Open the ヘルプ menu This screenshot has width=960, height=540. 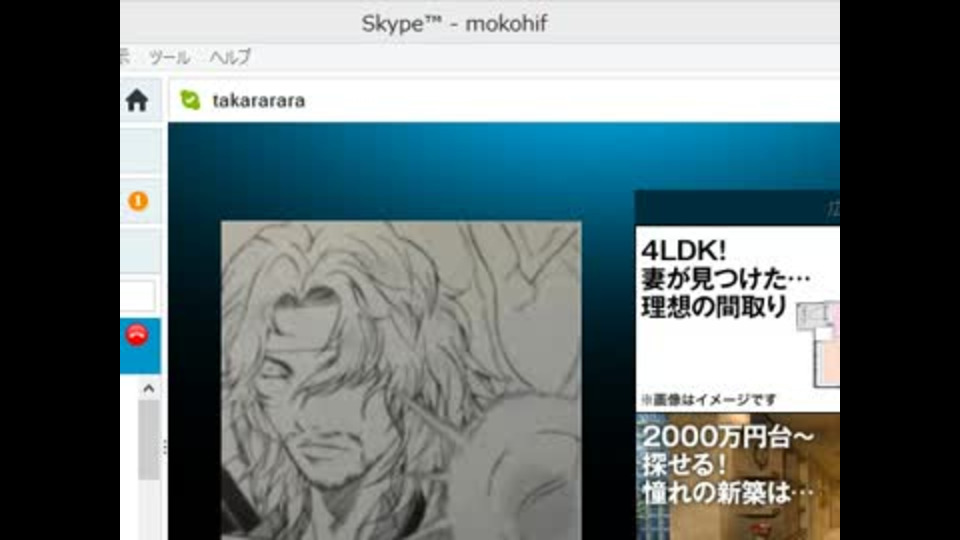click(230, 58)
